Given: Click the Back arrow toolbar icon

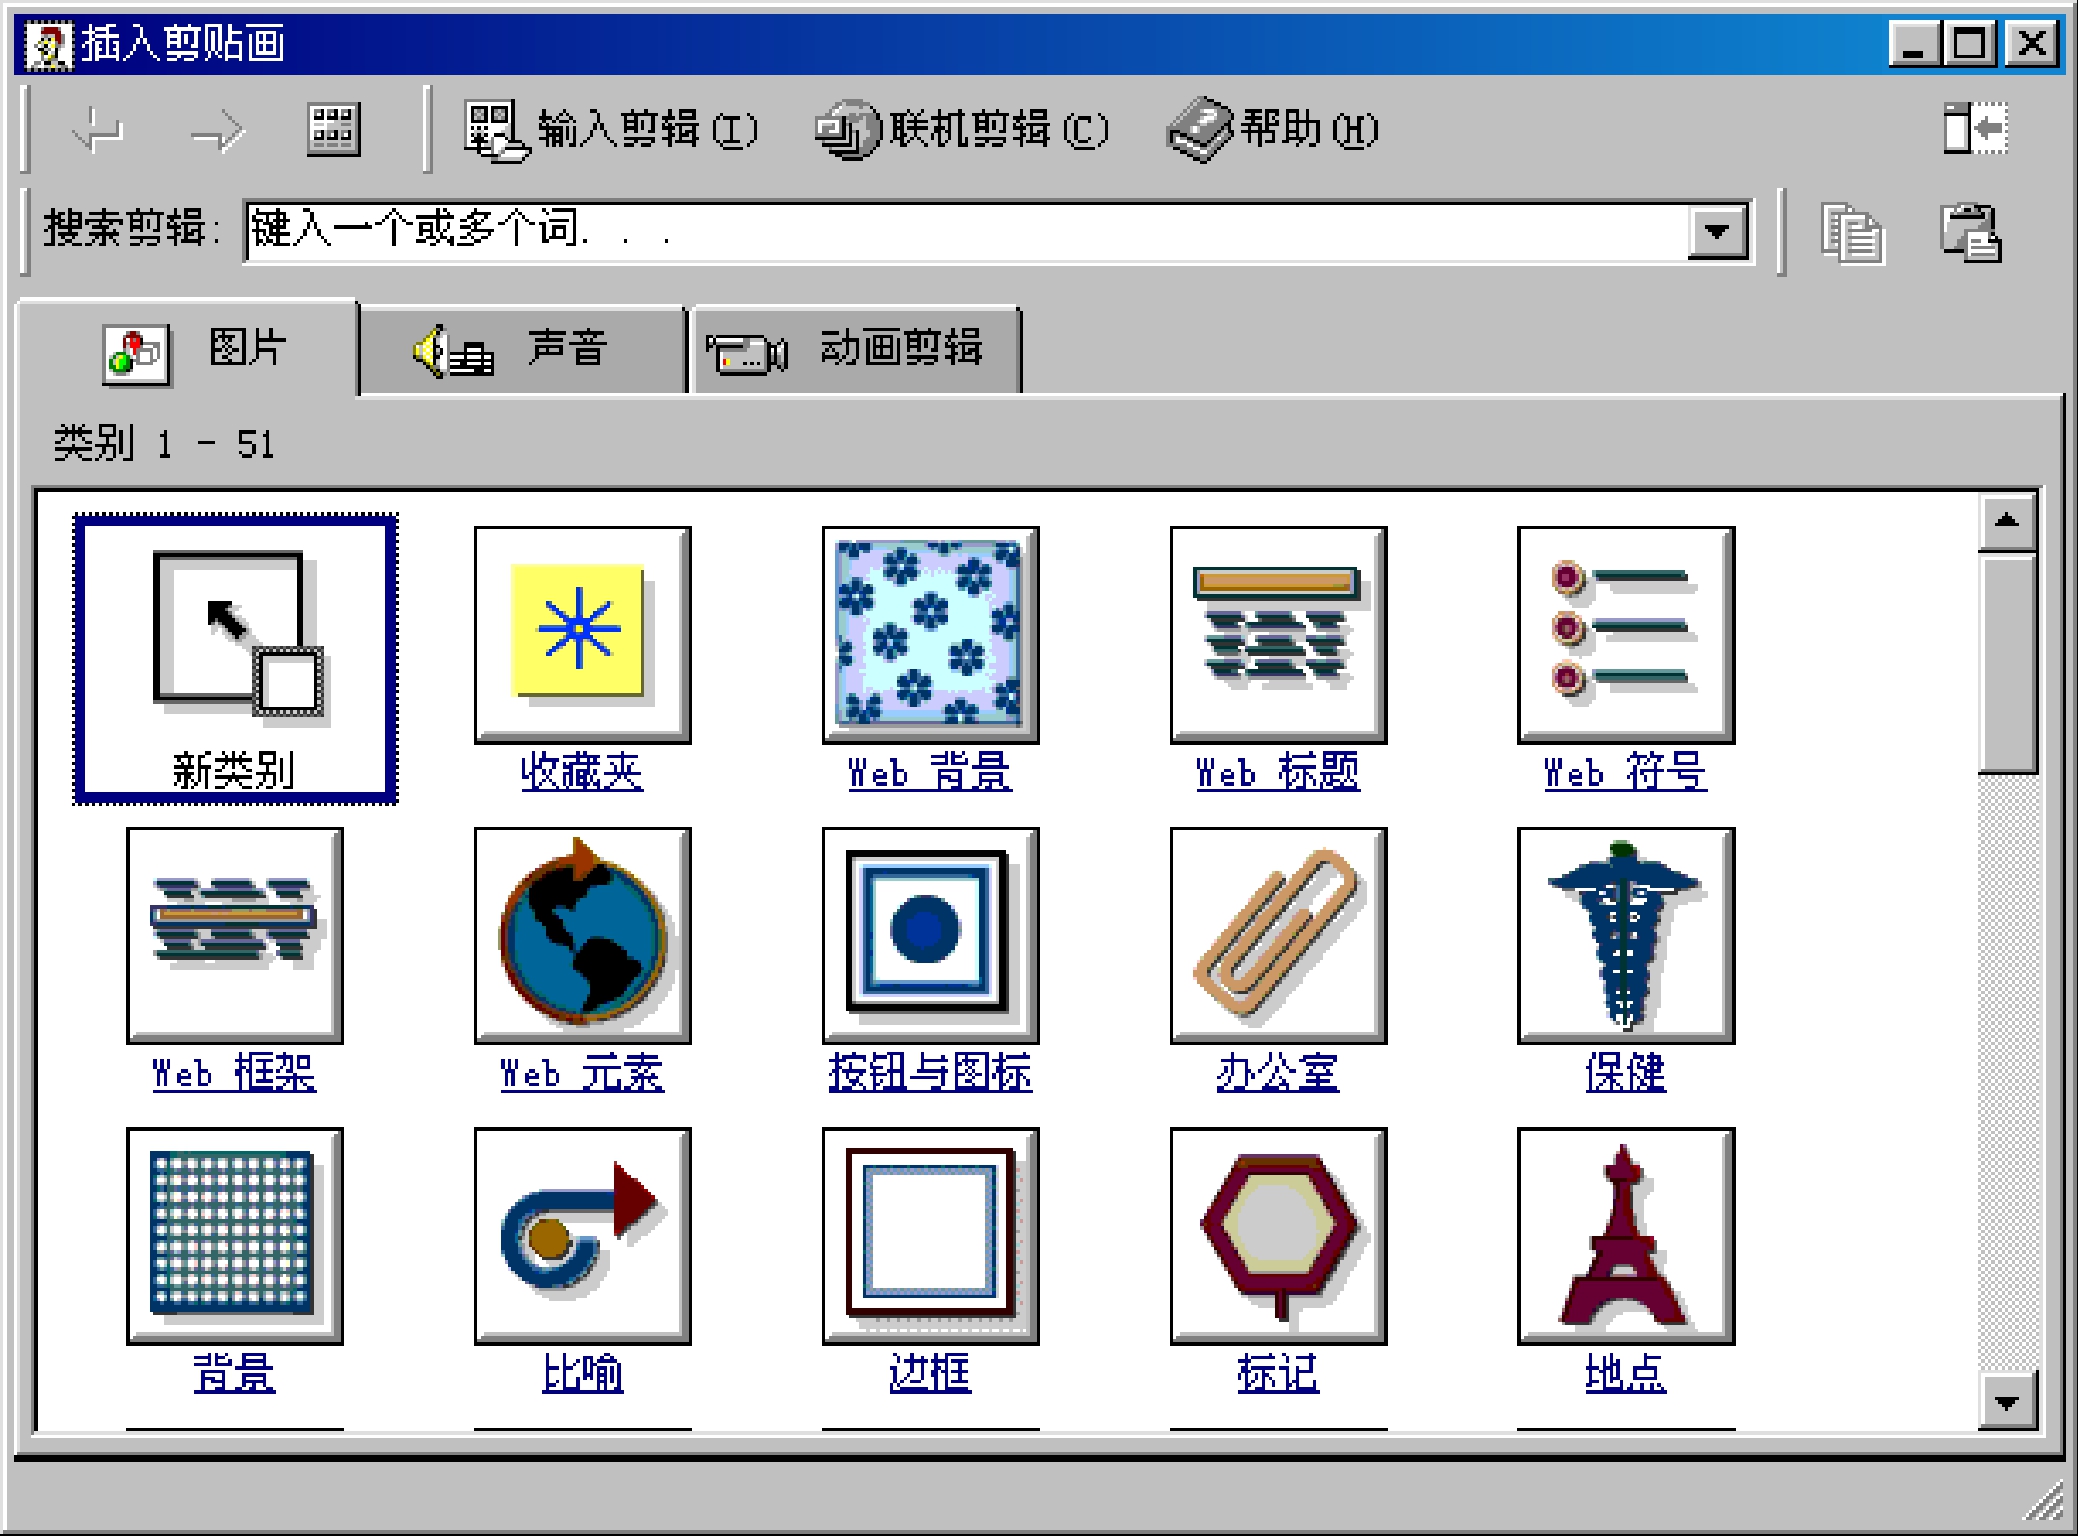Looking at the screenshot, I should (x=98, y=130).
